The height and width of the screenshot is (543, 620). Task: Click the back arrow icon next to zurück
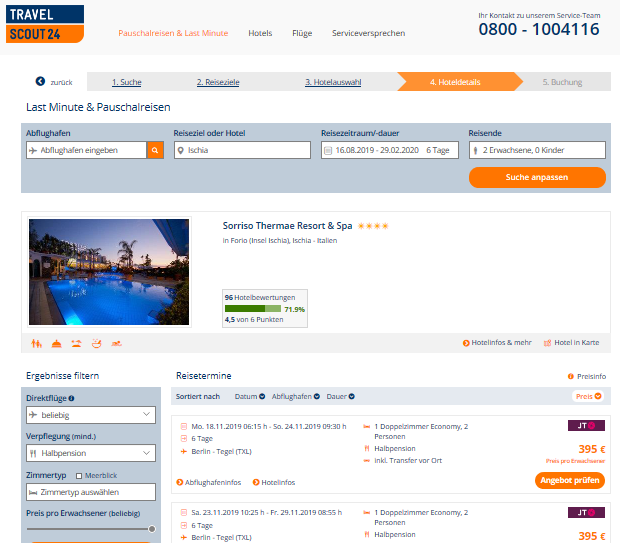[x=40, y=81]
